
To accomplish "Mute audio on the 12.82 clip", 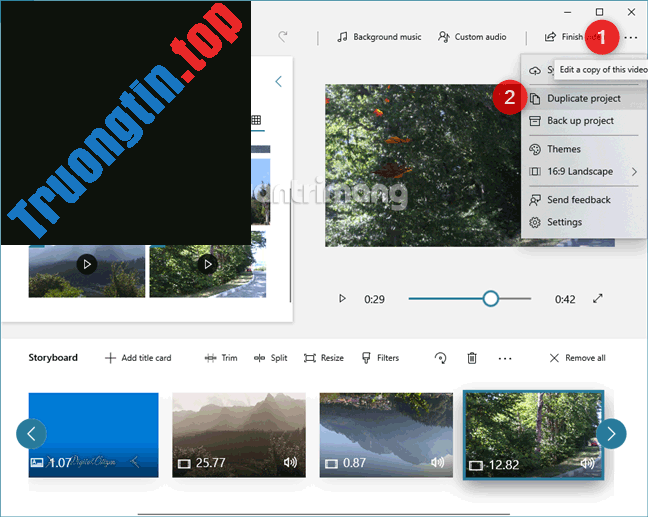I will coord(588,464).
